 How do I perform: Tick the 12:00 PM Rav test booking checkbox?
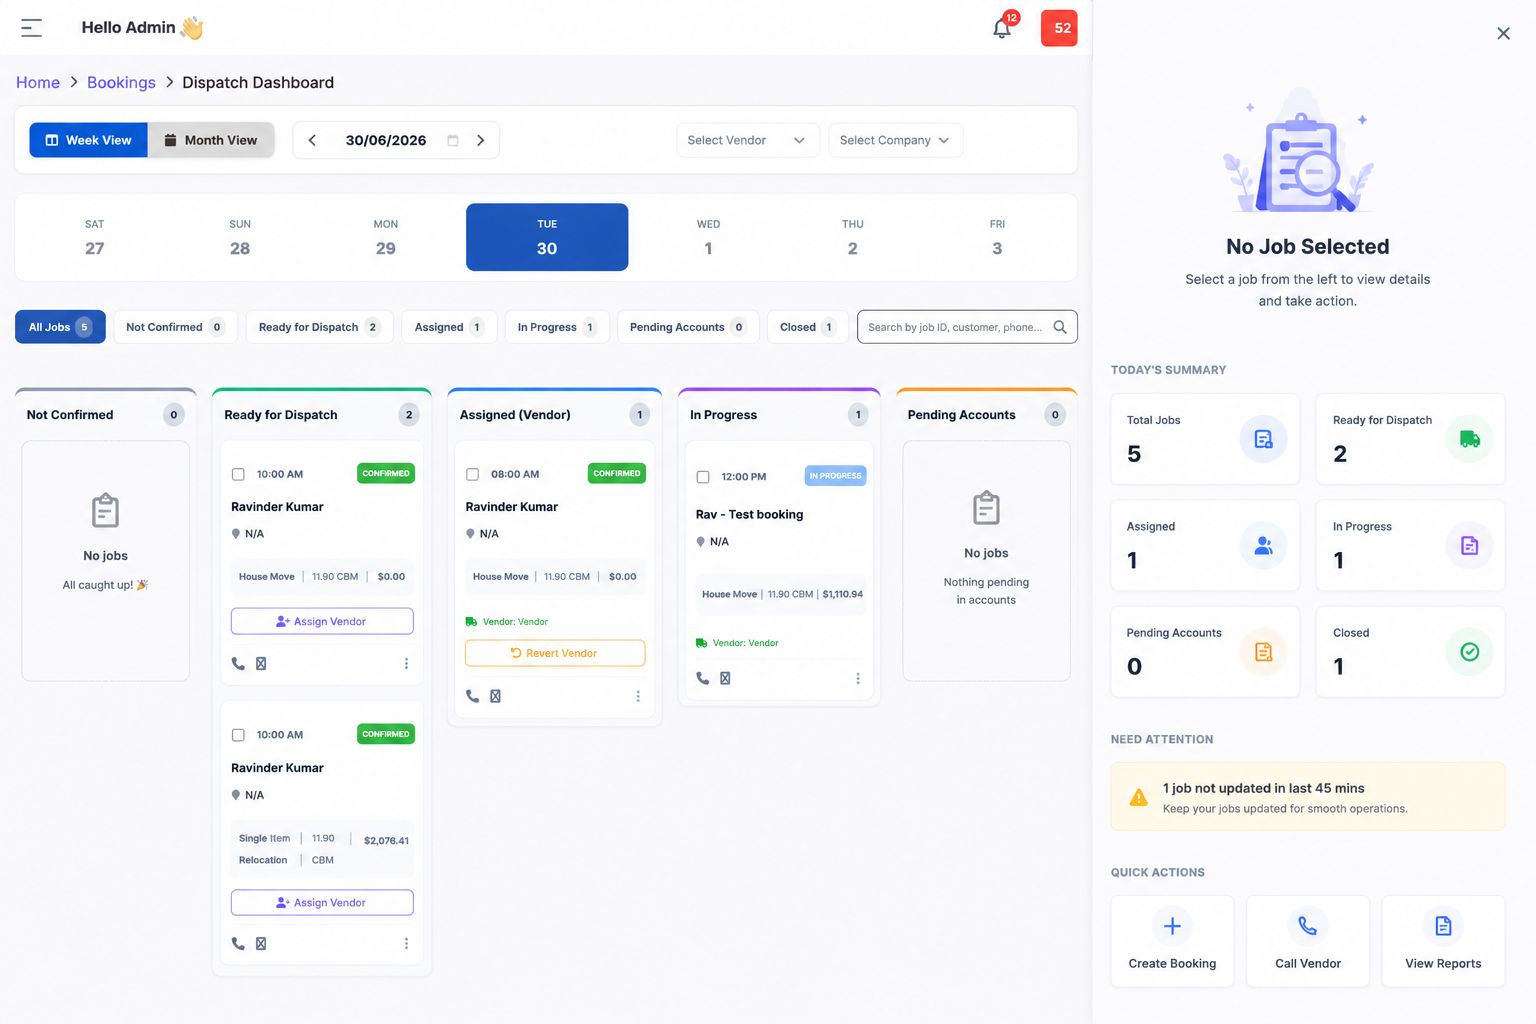[703, 477]
